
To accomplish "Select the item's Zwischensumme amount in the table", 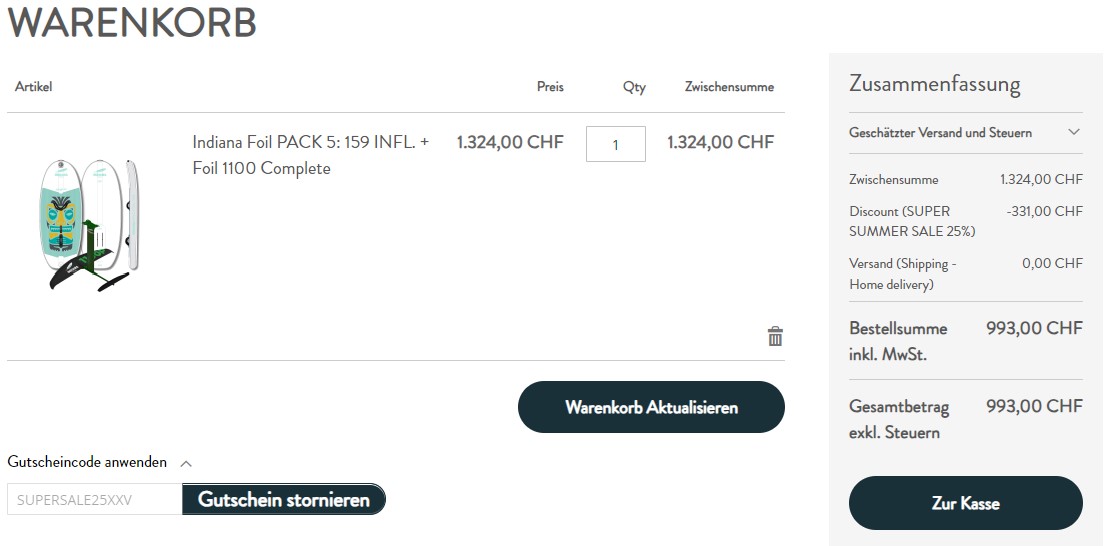I will pyautogui.click(x=720, y=142).
